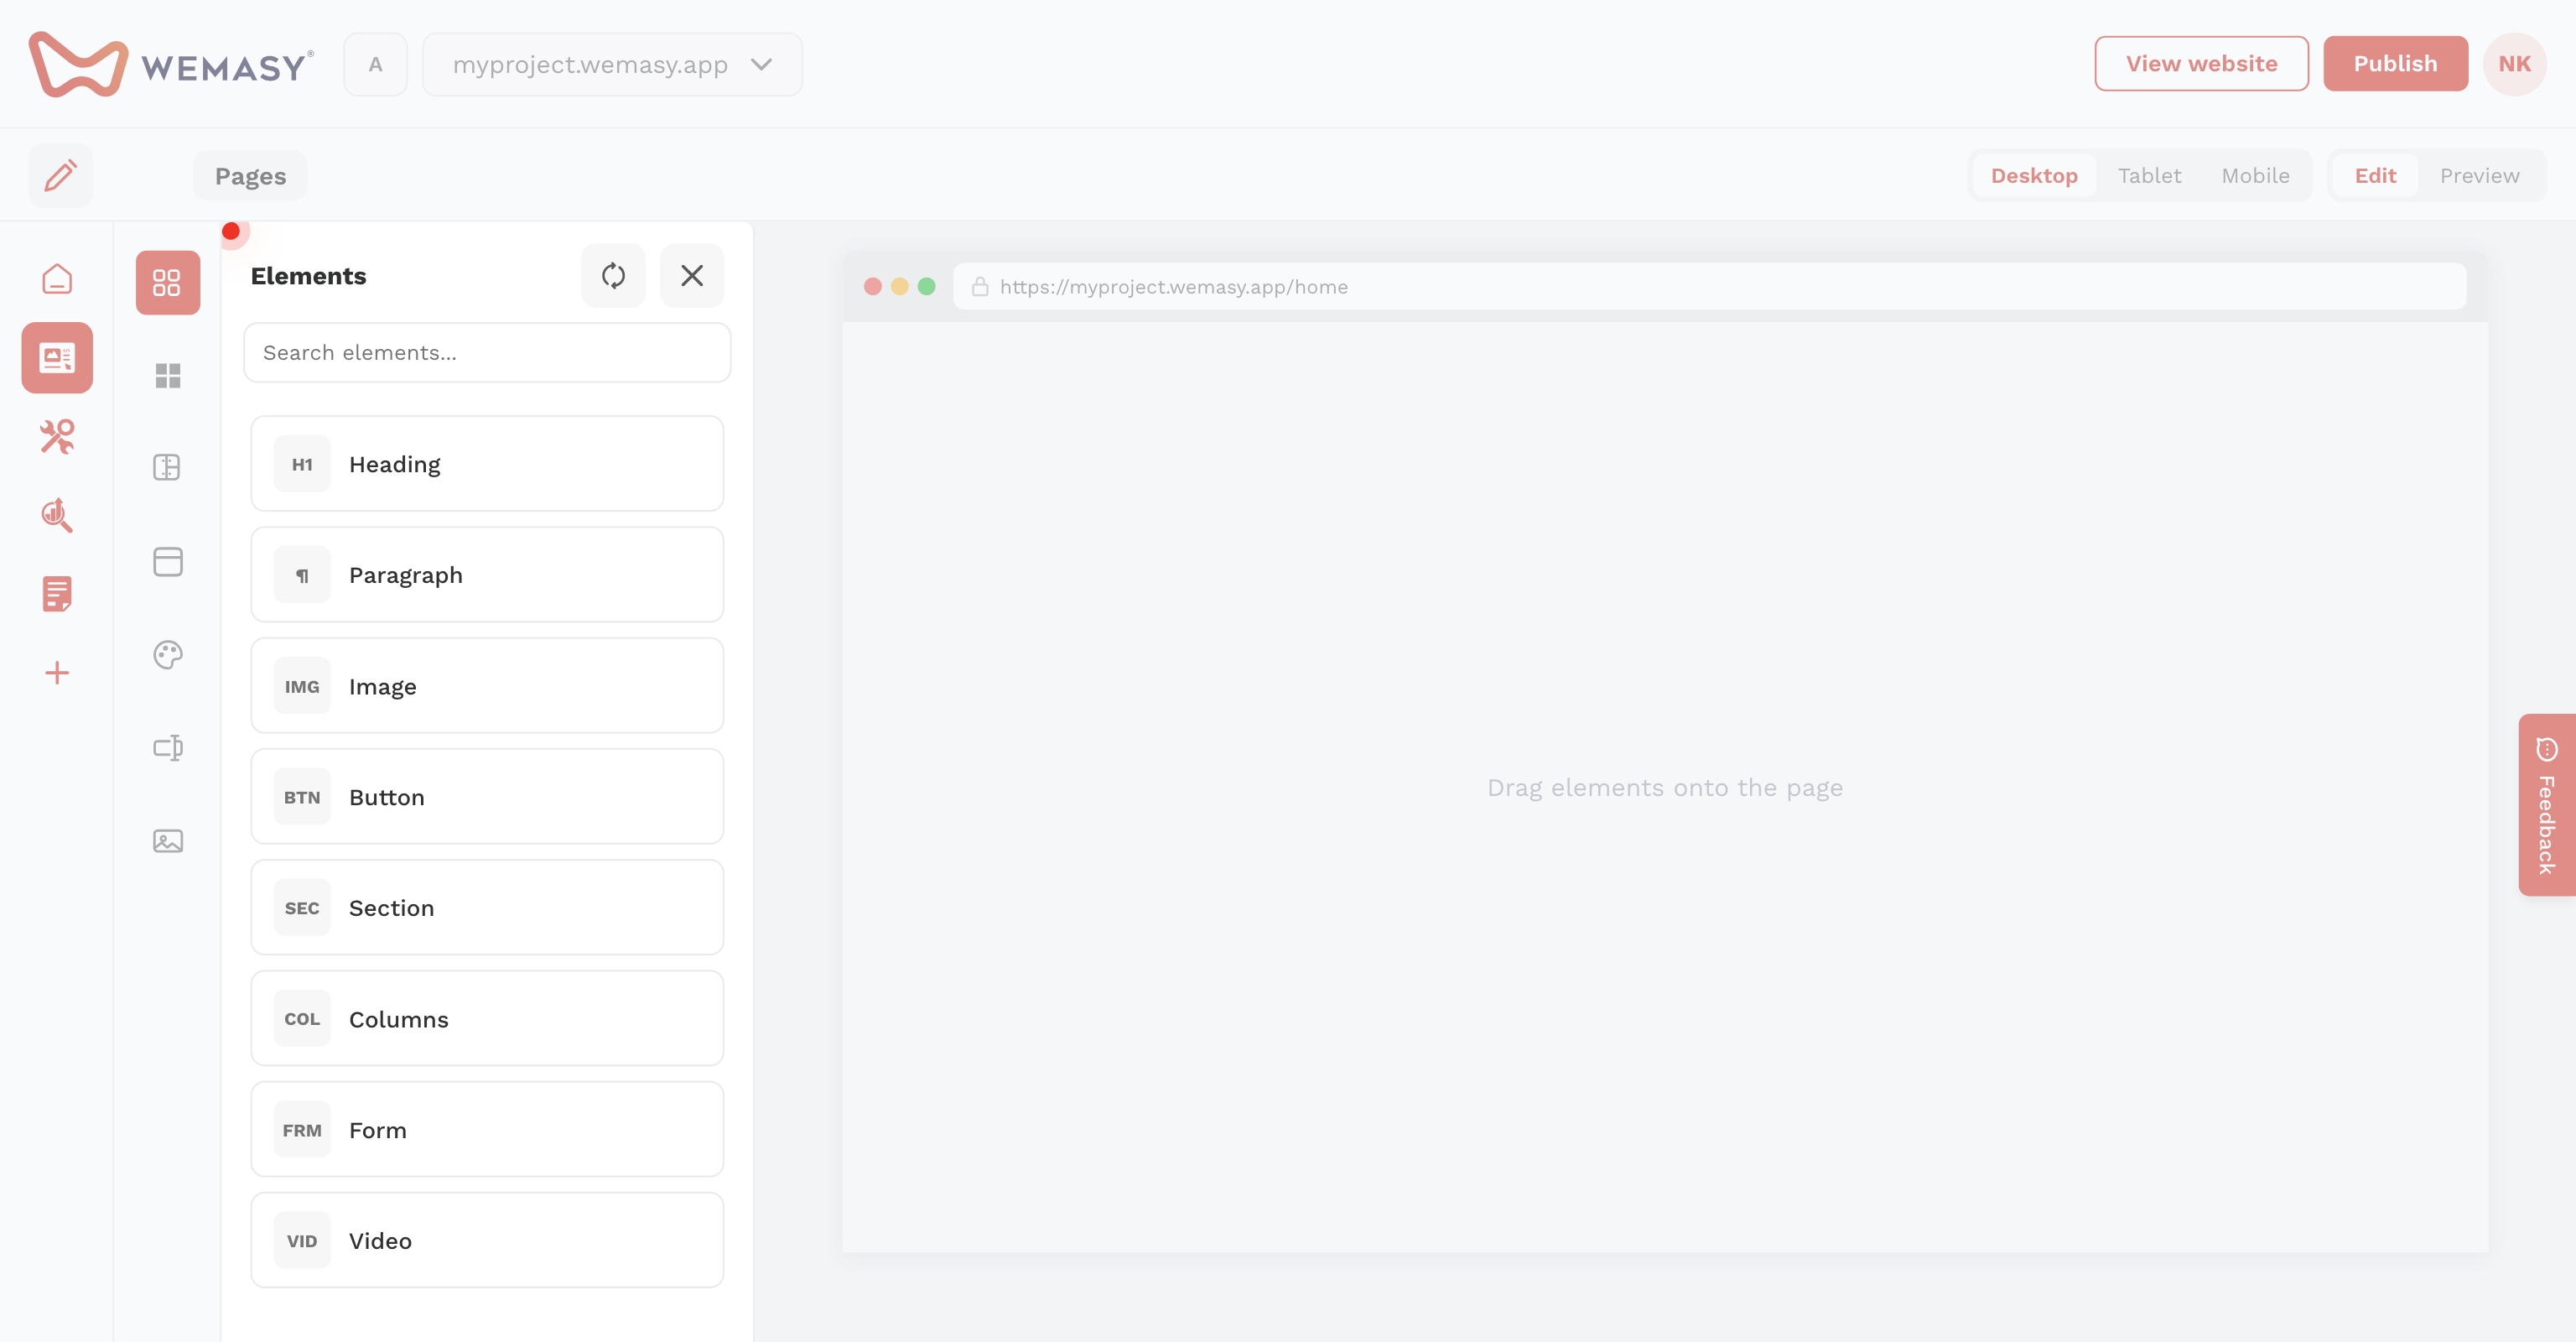Image resolution: width=2576 pixels, height=1342 pixels.
Task: Open the document notes sidebar icon
Action: click(x=57, y=594)
